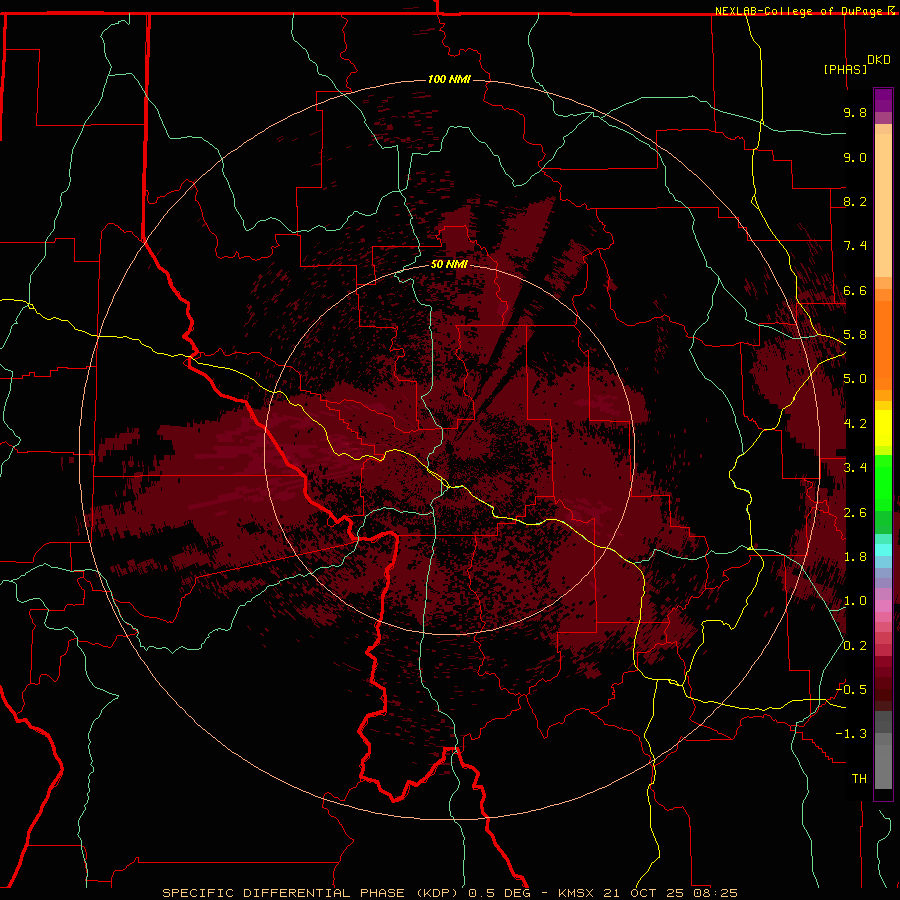Click the 7.4 scale value
900x900 pixels.
(855, 246)
